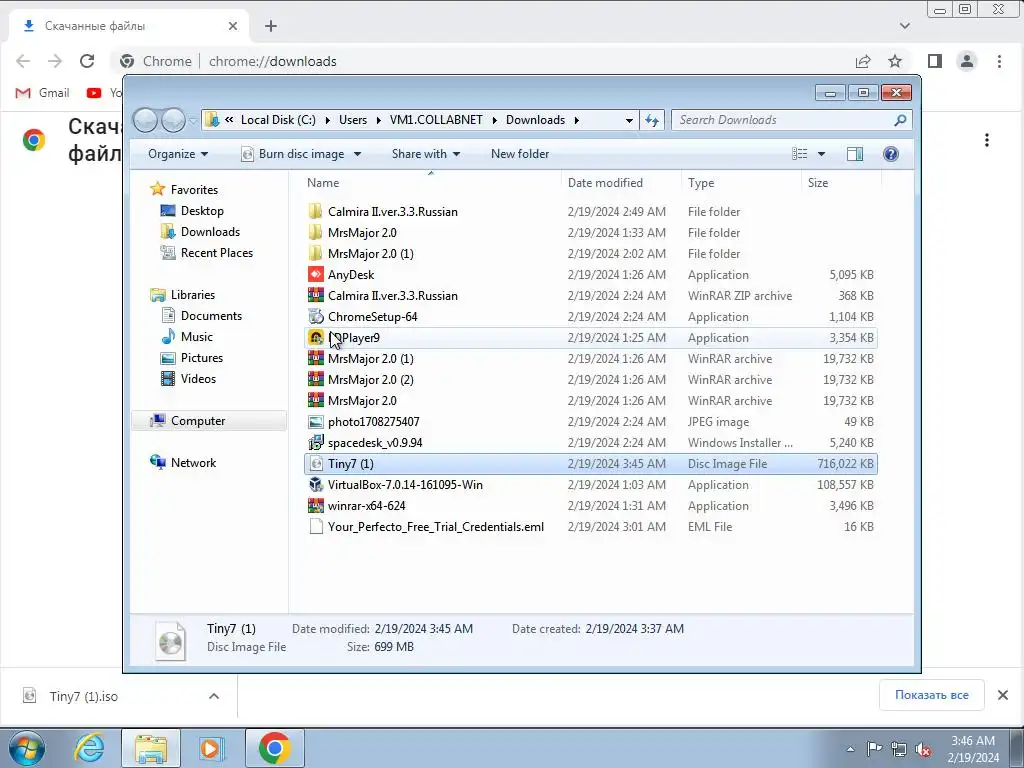Launch Internet Explorer from taskbar
The height and width of the screenshot is (768, 1024).
point(89,748)
